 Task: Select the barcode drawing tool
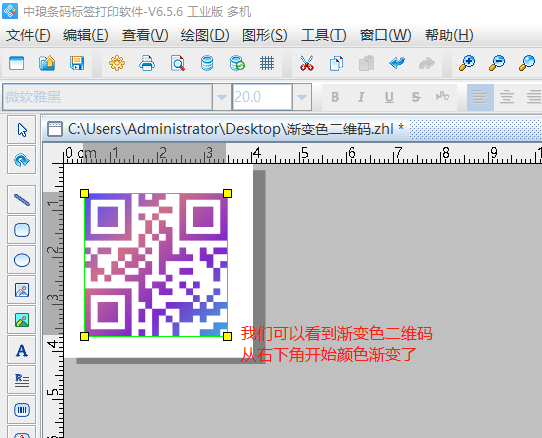(22, 410)
